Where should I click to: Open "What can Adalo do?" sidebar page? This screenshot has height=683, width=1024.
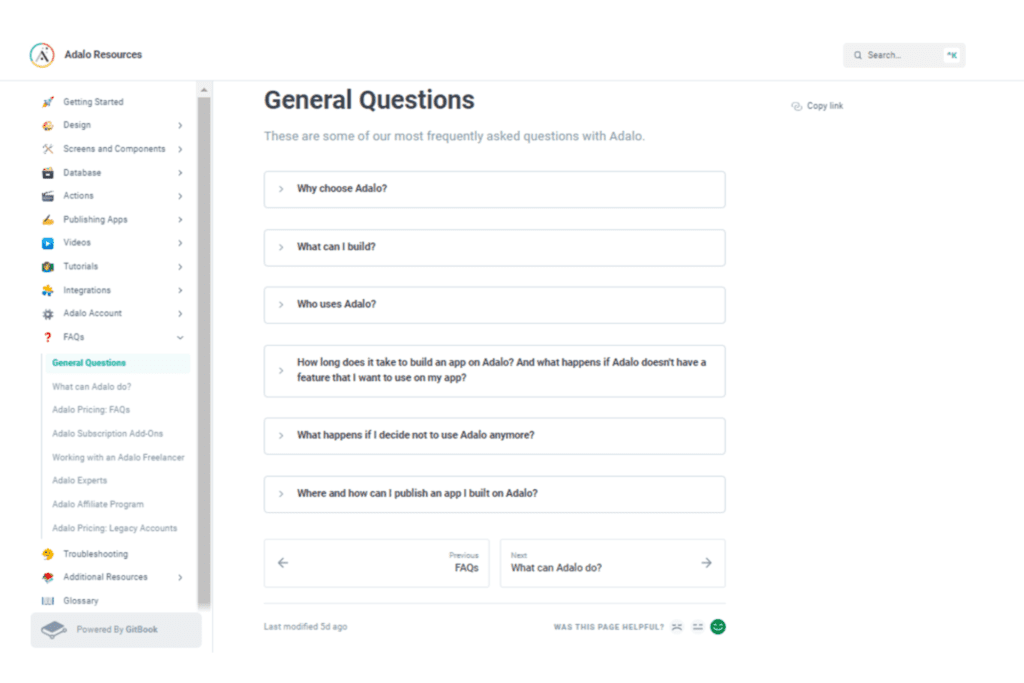point(92,386)
